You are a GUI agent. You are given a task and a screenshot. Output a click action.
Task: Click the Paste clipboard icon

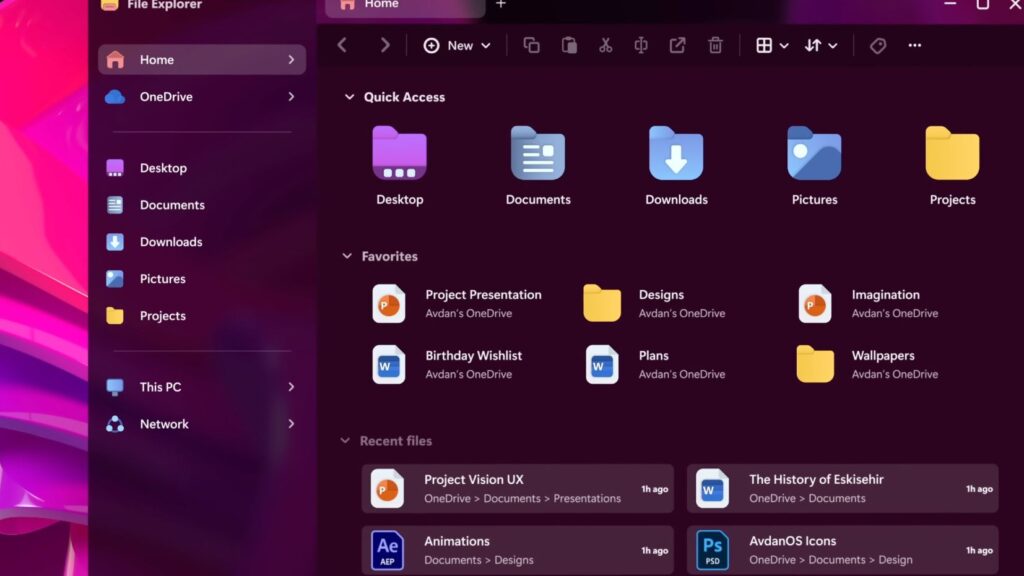[569, 45]
